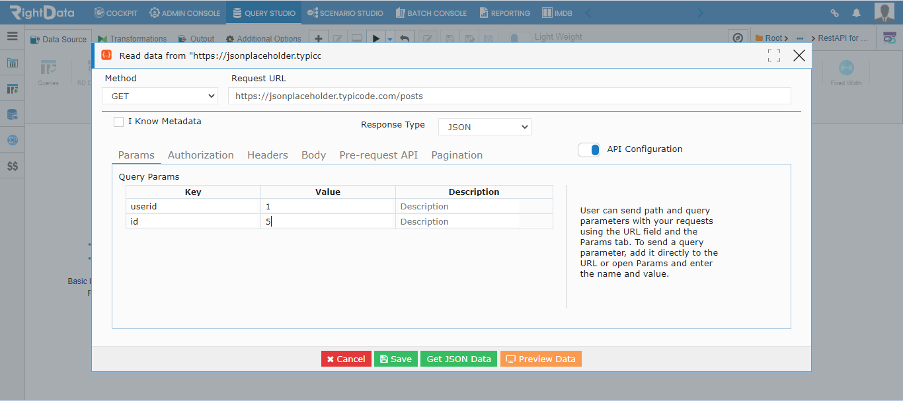Open the Pagination tab

tap(457, 155)
